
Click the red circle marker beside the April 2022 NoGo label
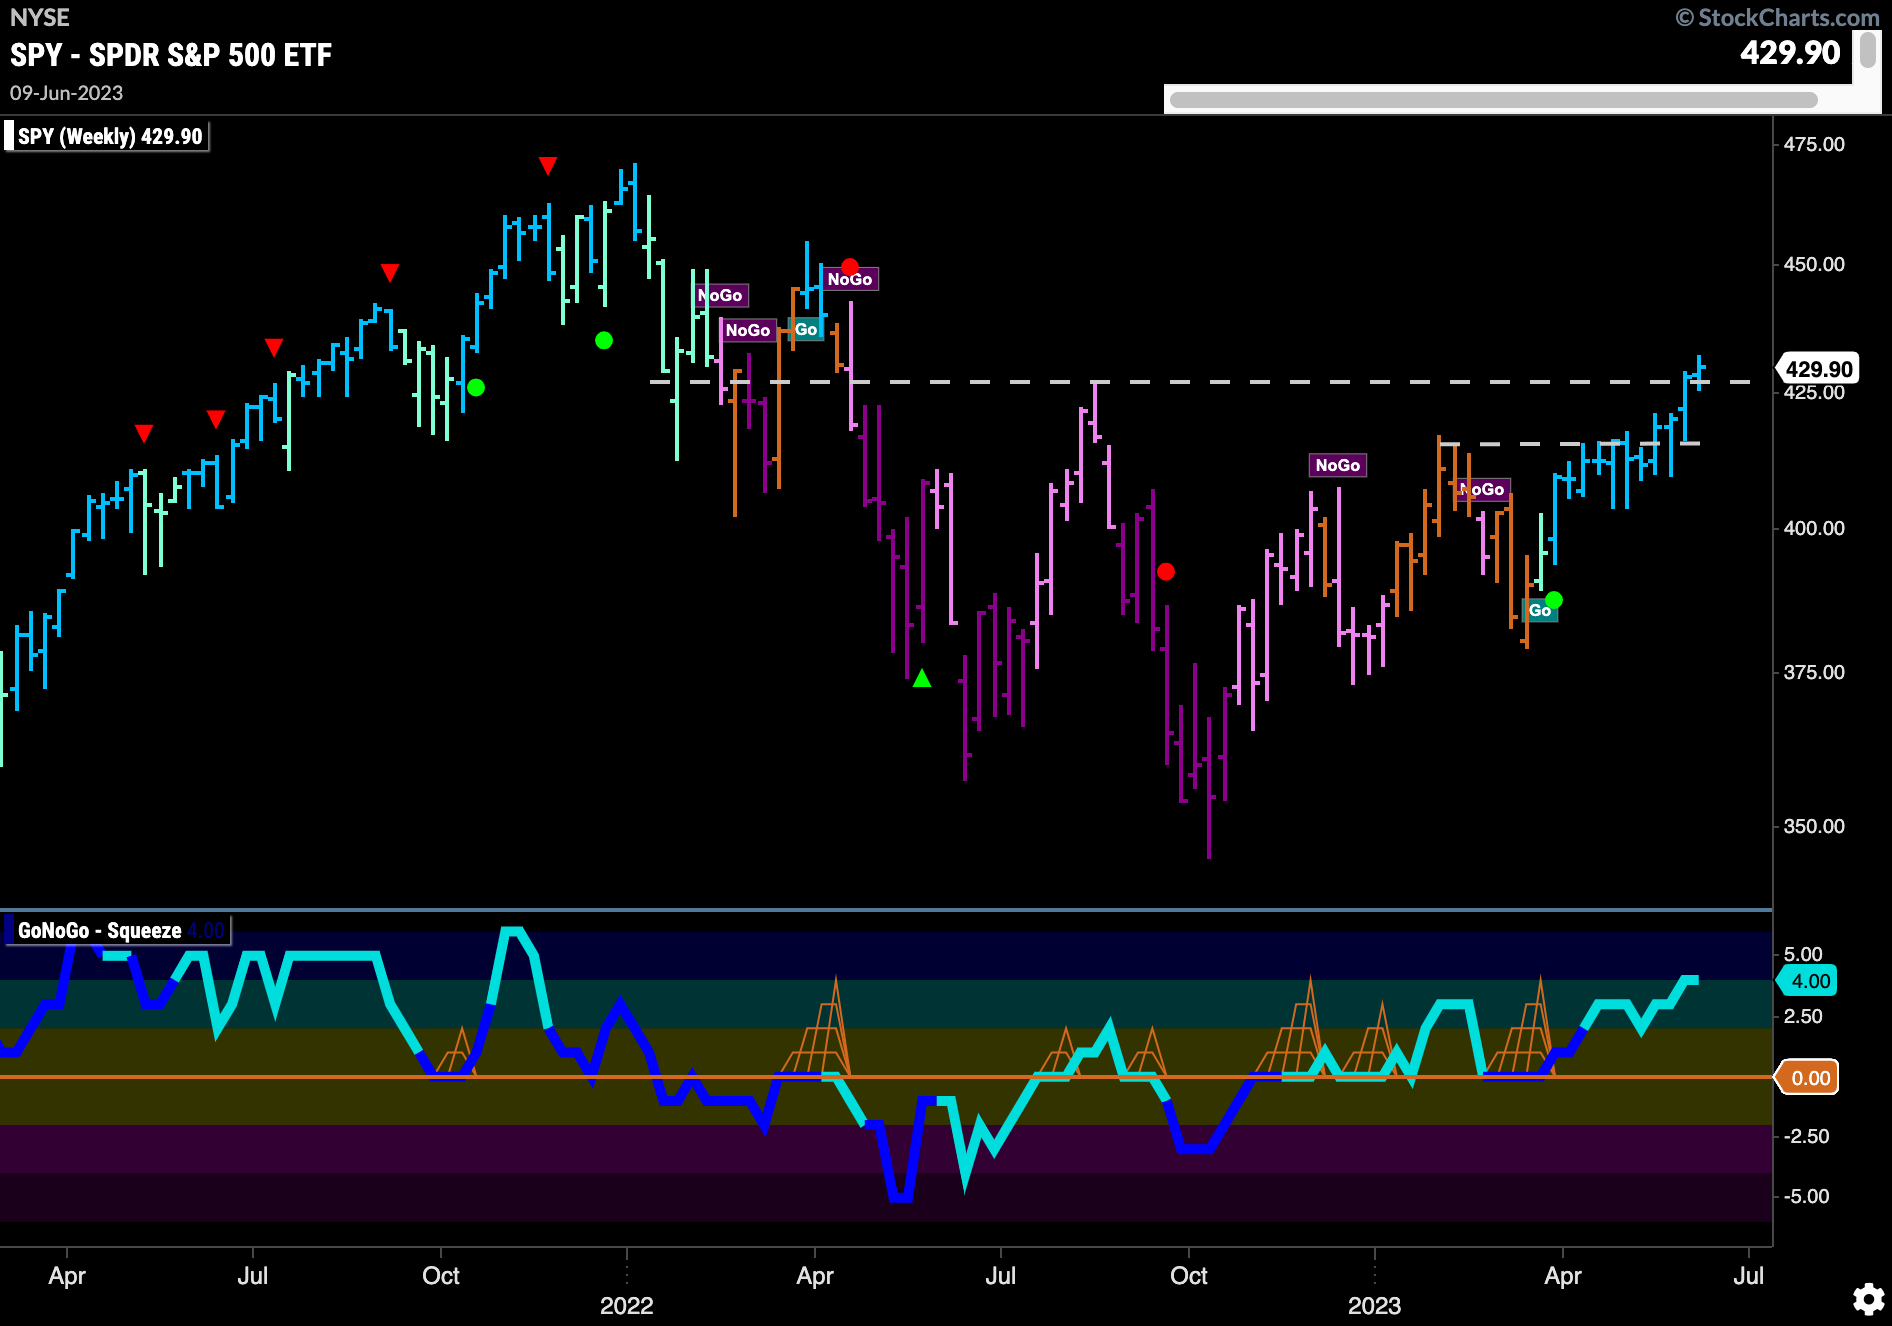click(849, 267)
